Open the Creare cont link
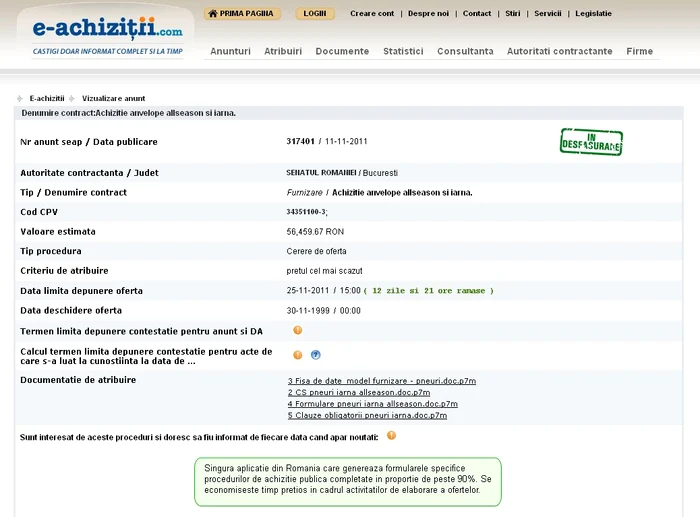The image size is (700, 517). click(x=372, y=13)
